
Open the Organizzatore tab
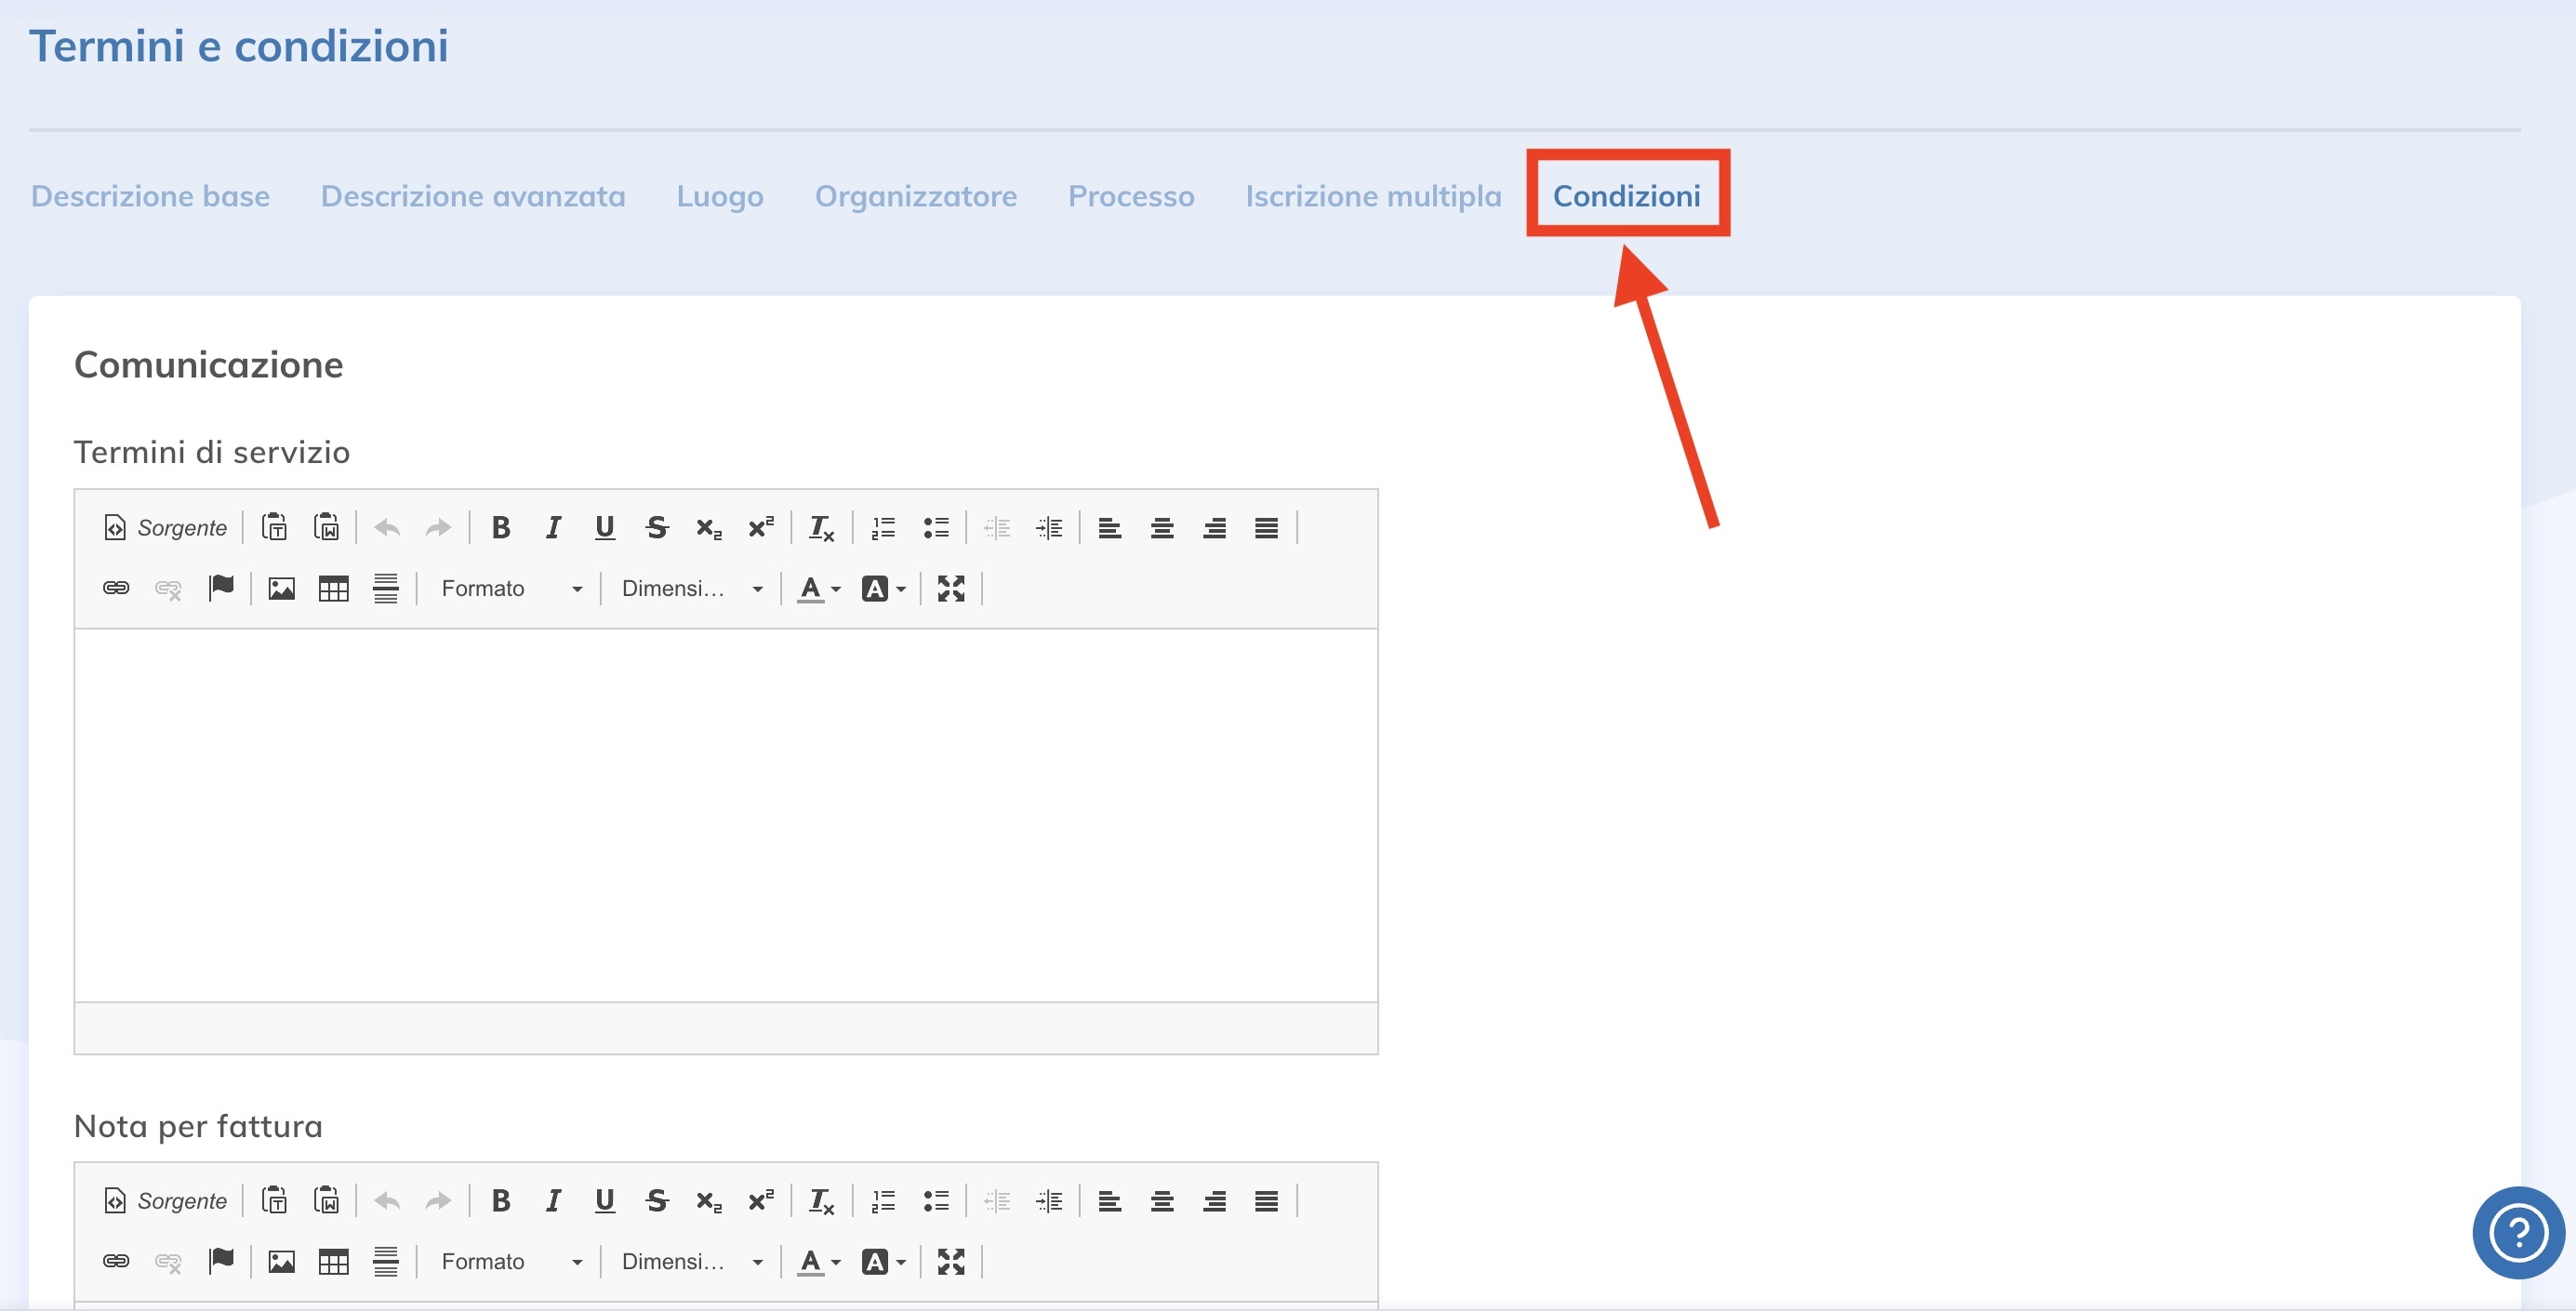coord(915,196)
